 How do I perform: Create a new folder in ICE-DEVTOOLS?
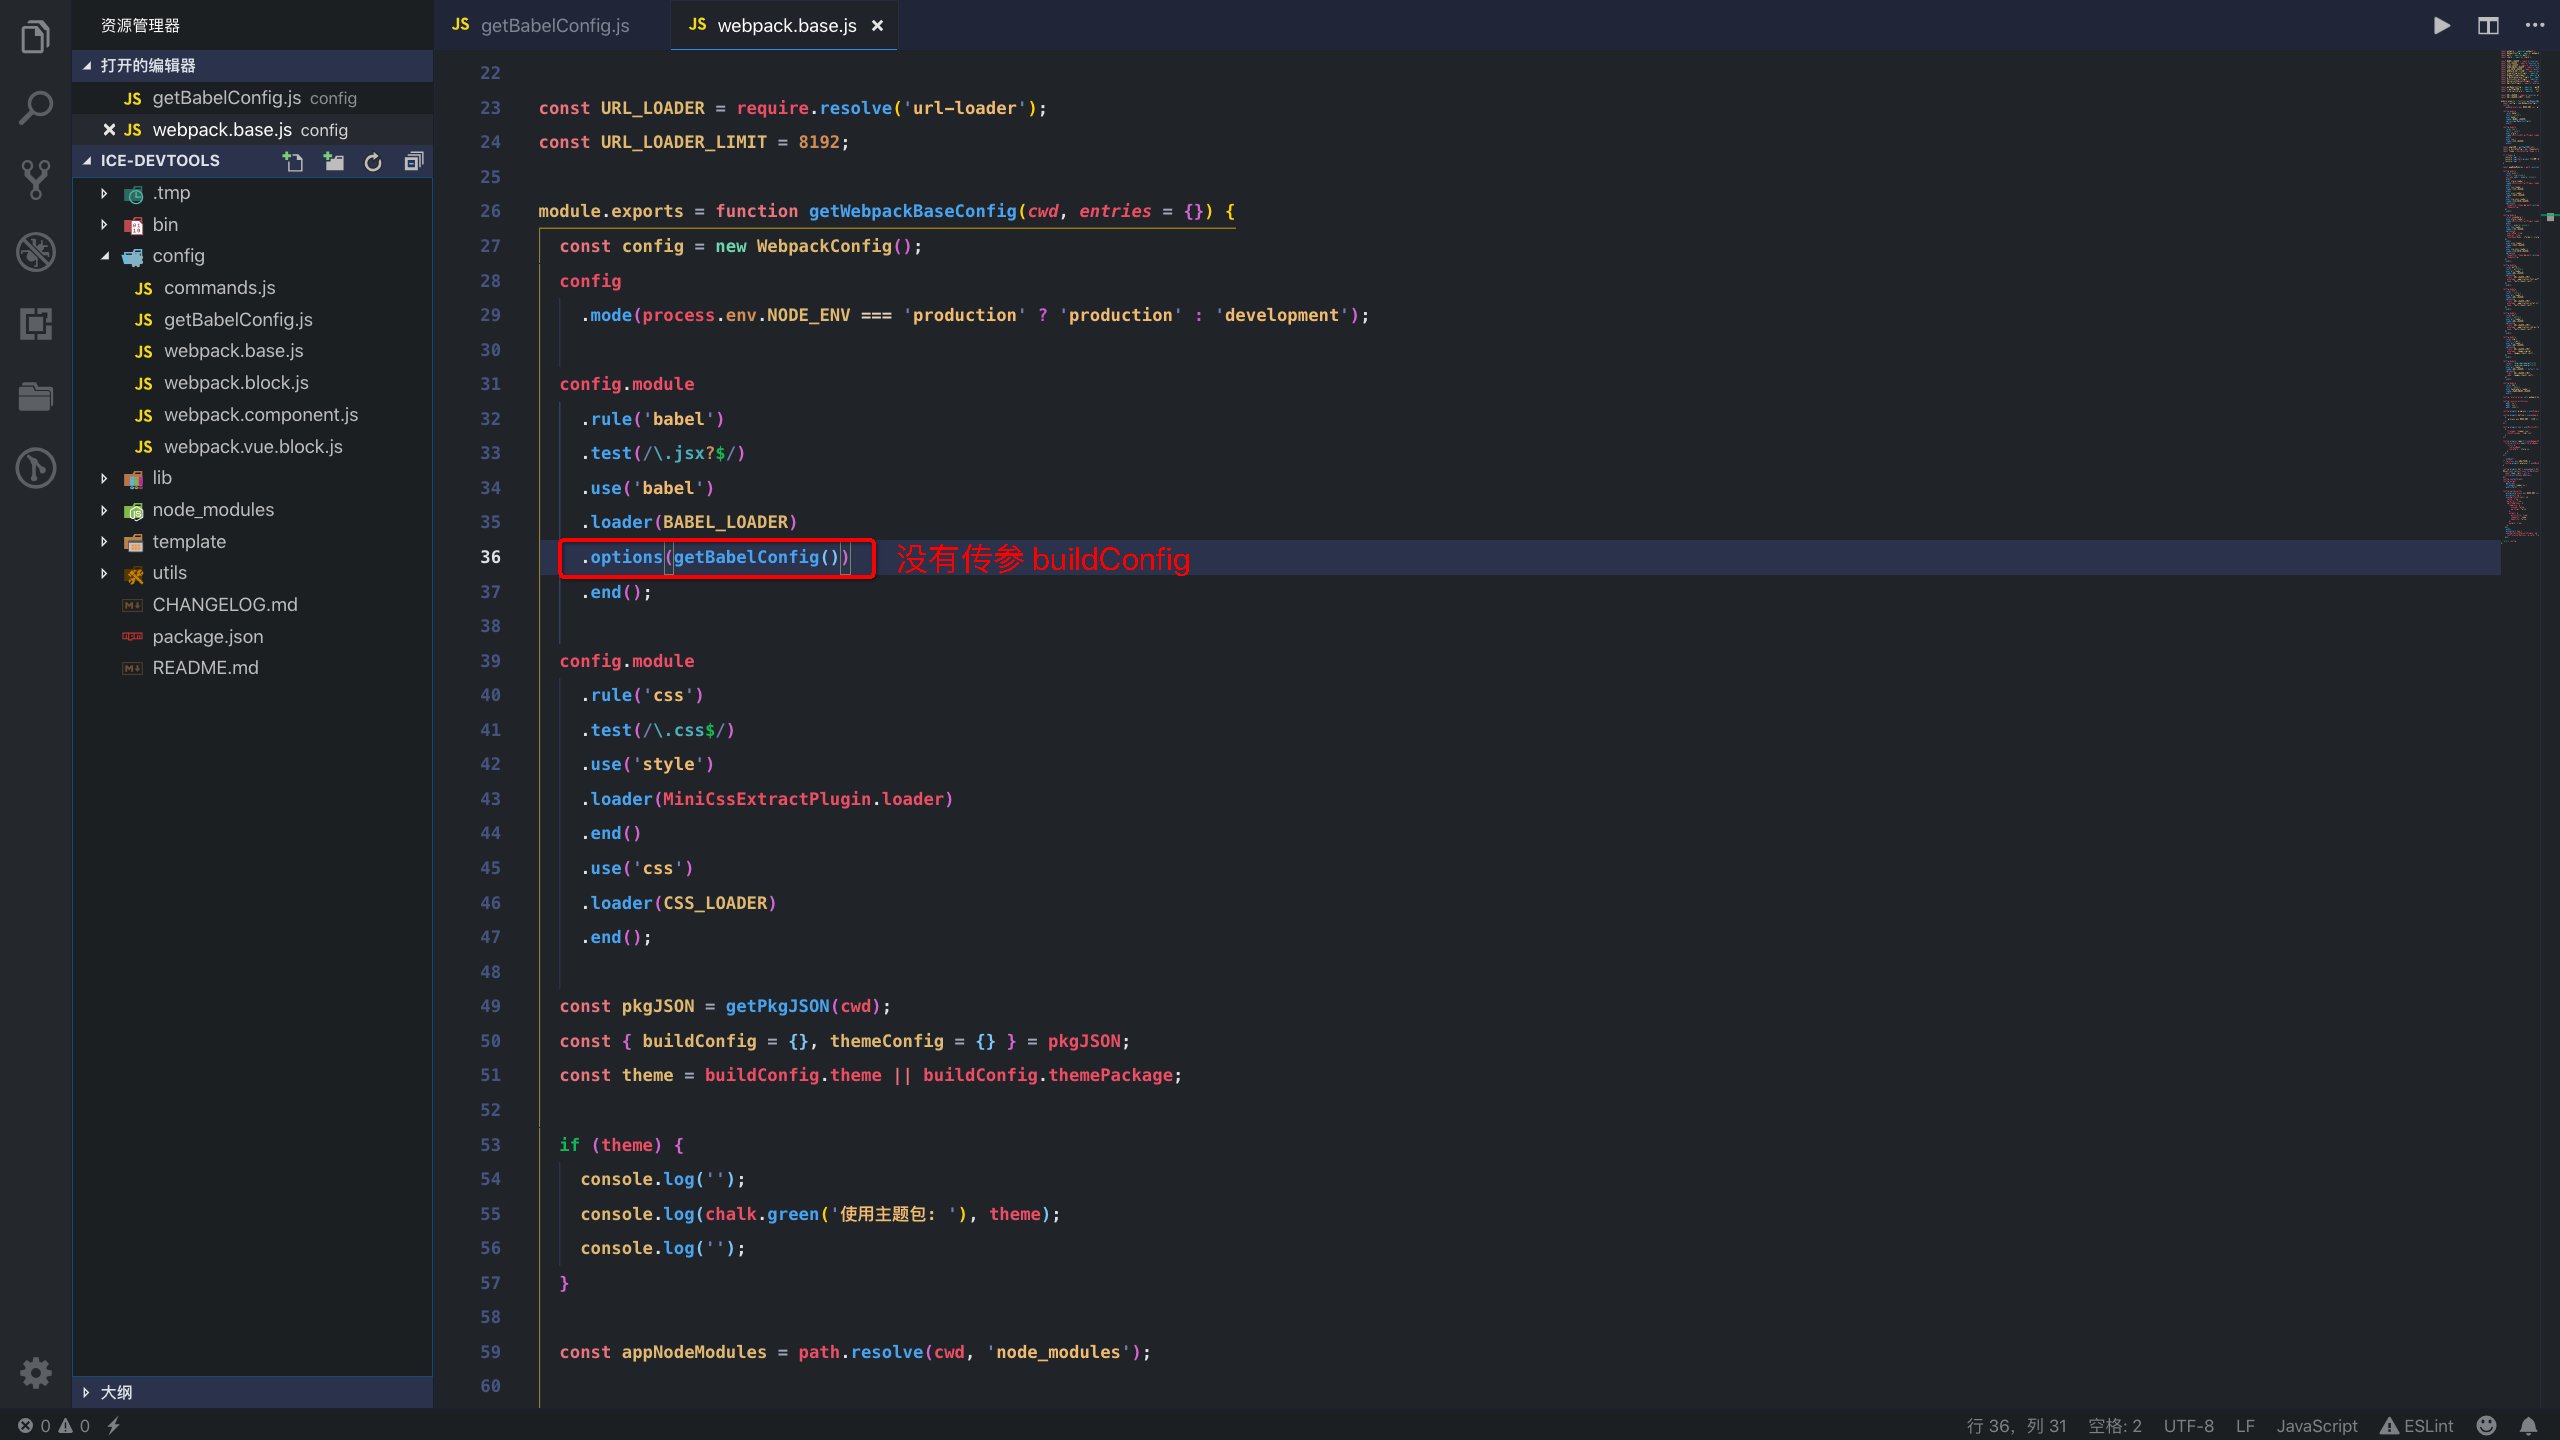click(333, 161)
